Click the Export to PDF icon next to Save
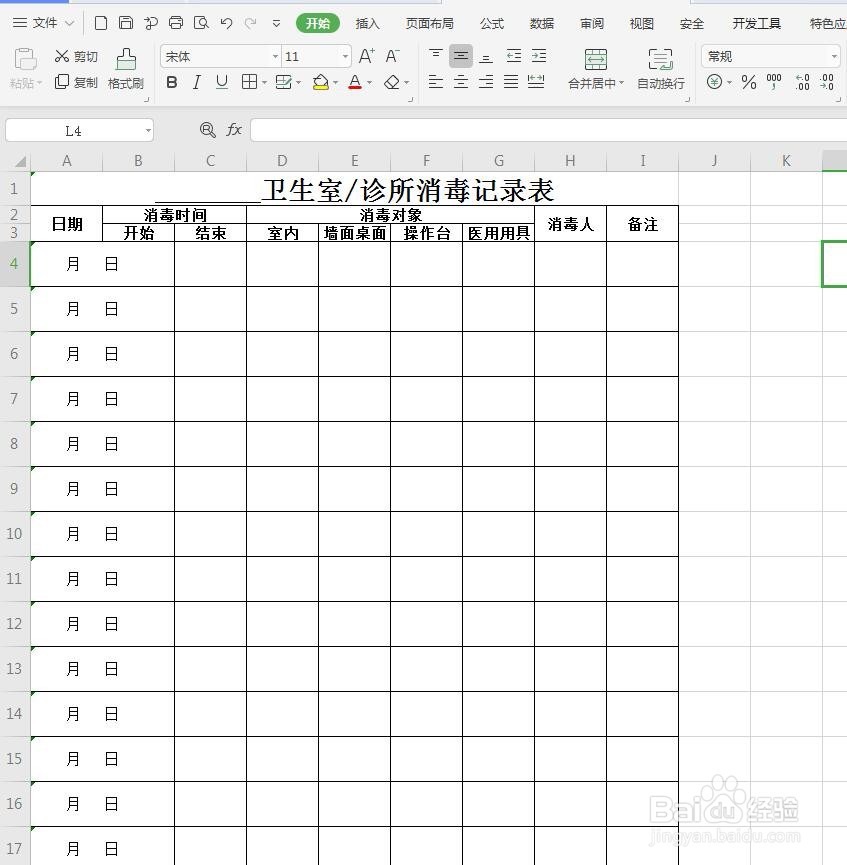The height and width of the screenshot is (865, 847). pyautogui.click(x=151, y=23)
